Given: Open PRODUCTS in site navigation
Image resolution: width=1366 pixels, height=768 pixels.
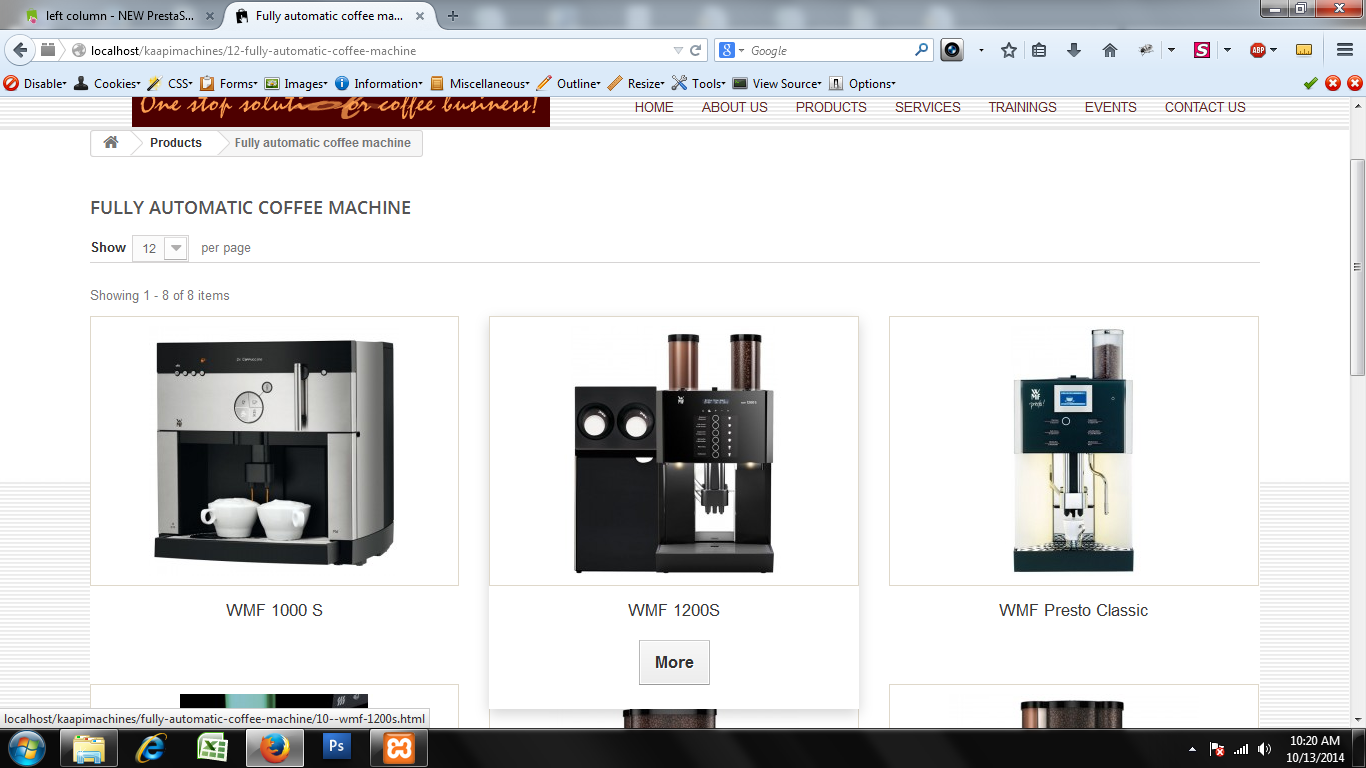Looking at the screenshot, I should tap(831, 107).
